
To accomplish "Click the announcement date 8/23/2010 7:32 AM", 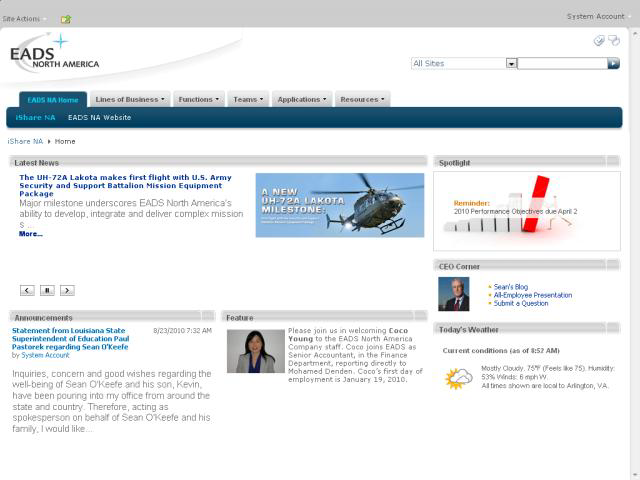I will 182,331.
